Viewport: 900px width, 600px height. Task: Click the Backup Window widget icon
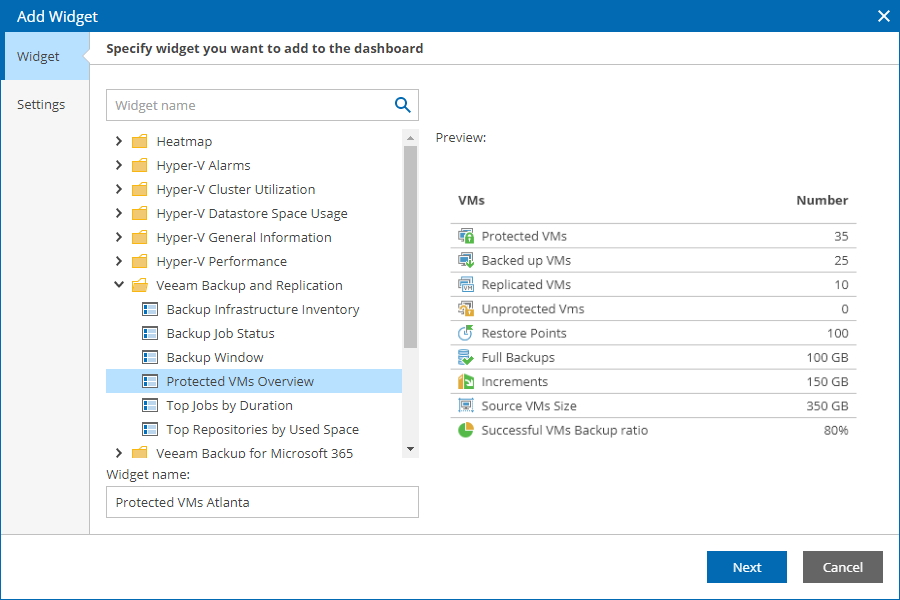pyautogui.click(x=150, y=358)
